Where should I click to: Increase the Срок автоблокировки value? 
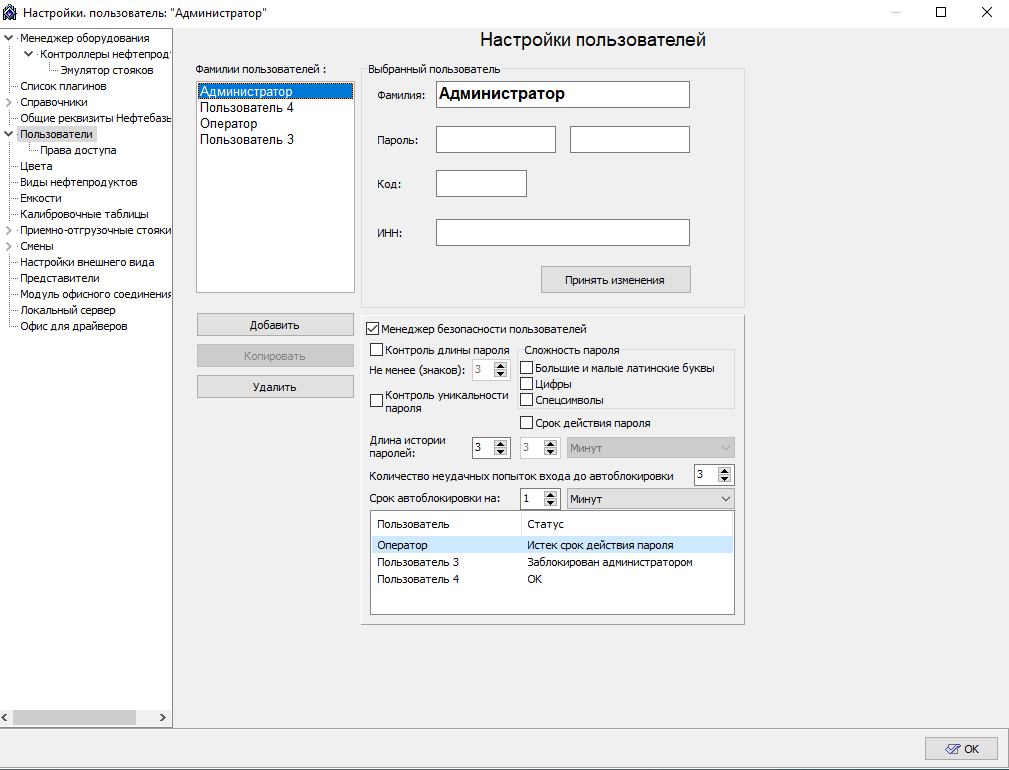(x=550, y=495)
